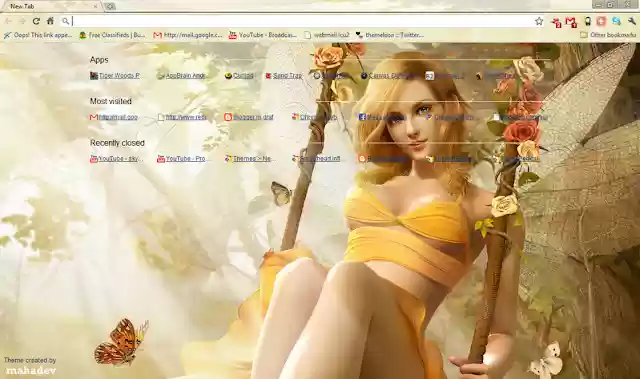This screenshot has height=379, width=640.
Task: Click the Blogger icon in Most visited
Action: pyautogui.click(x=228, y=117)
